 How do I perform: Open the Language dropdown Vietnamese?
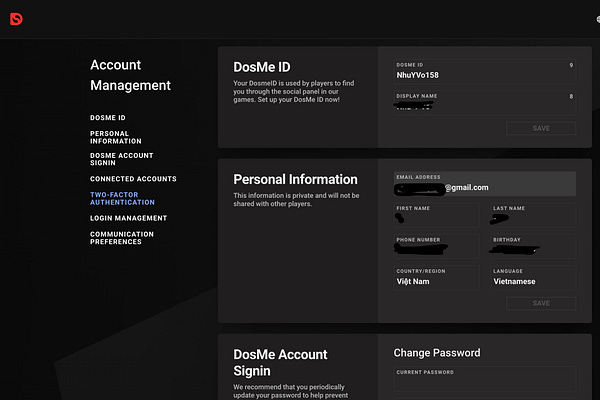pos(533,278)
